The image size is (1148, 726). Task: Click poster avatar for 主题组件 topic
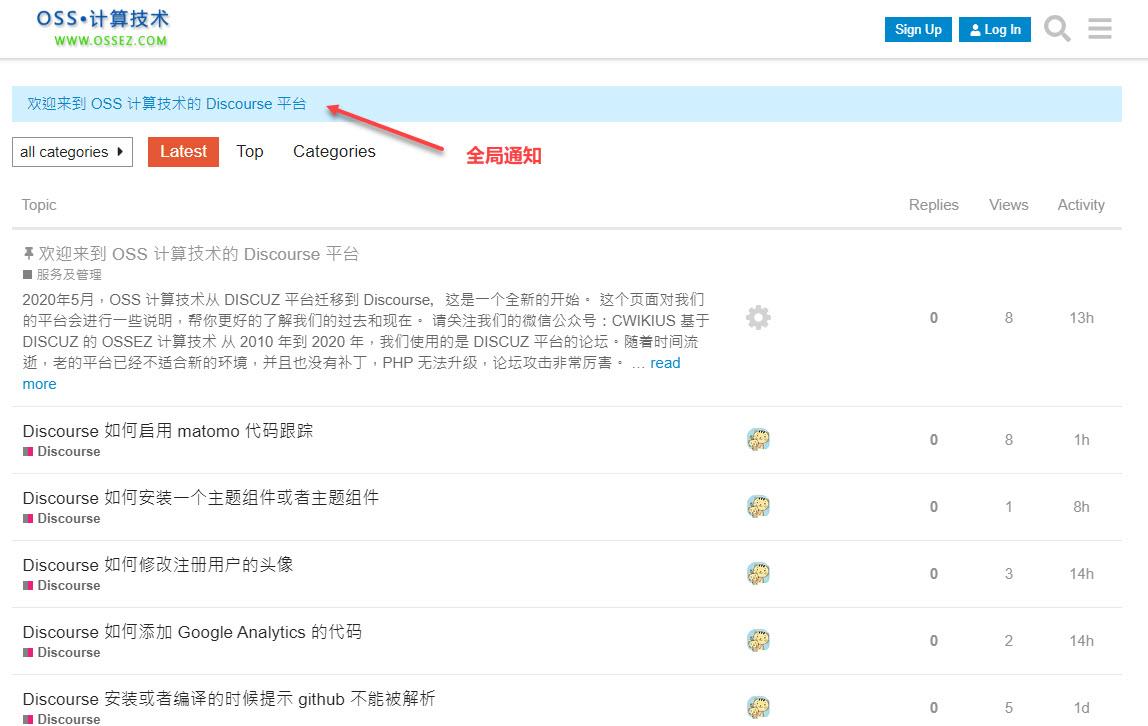click(758, 506)
